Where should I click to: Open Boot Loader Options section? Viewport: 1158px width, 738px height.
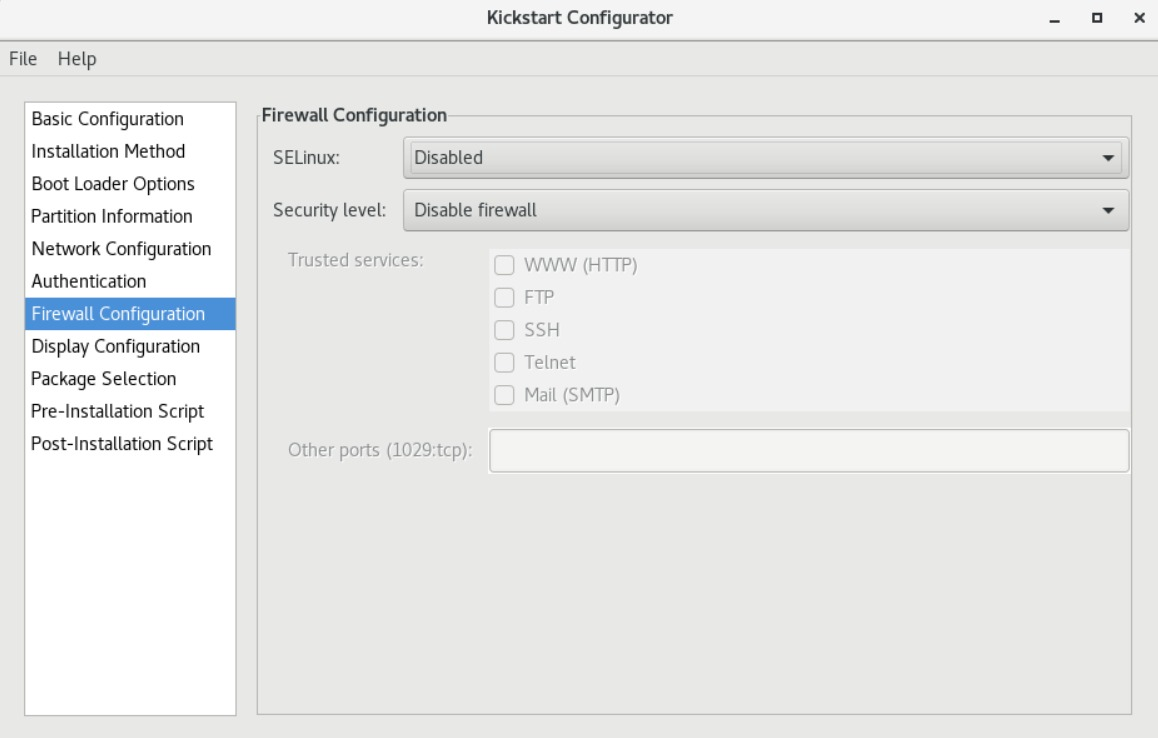pos(113,184)
